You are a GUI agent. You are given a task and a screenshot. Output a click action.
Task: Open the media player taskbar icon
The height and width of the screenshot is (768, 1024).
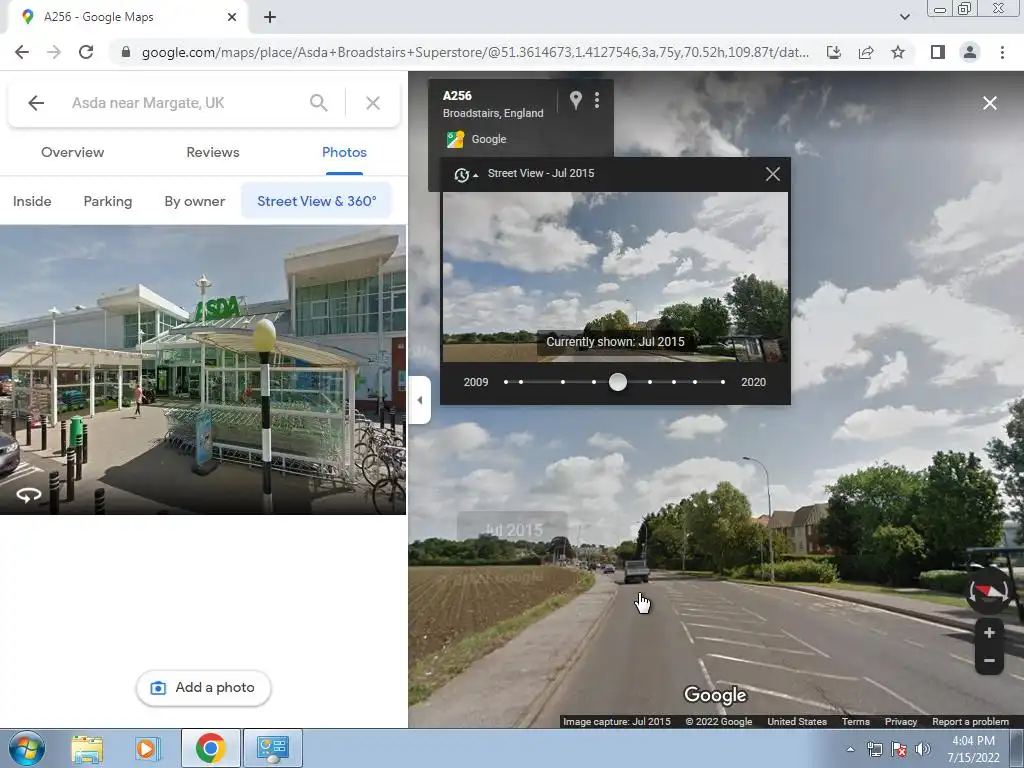[147, 748]
